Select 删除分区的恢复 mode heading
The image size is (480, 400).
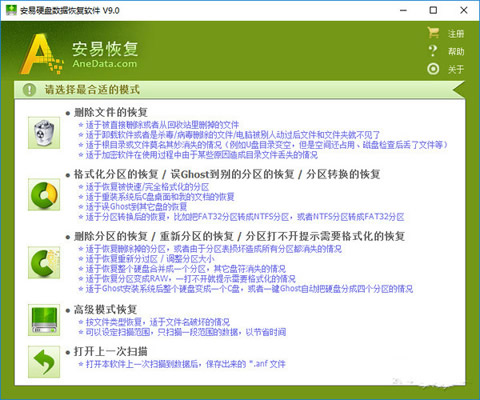[x=111, y=236]
